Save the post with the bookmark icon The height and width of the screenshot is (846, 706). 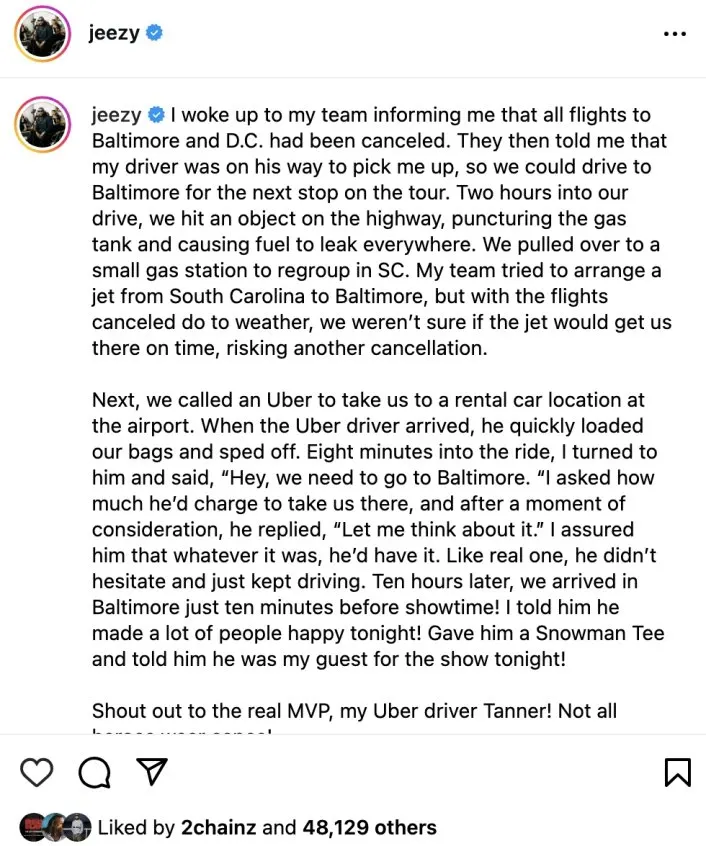(x=677, y=772)
